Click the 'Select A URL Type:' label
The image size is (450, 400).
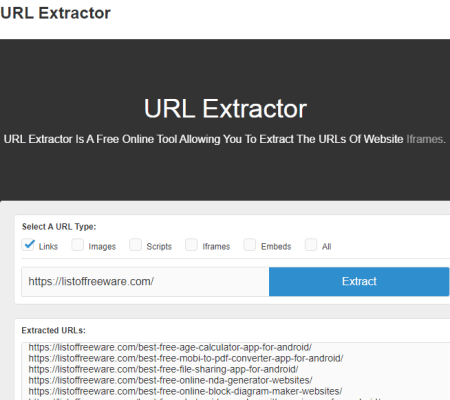coord(59,227)
